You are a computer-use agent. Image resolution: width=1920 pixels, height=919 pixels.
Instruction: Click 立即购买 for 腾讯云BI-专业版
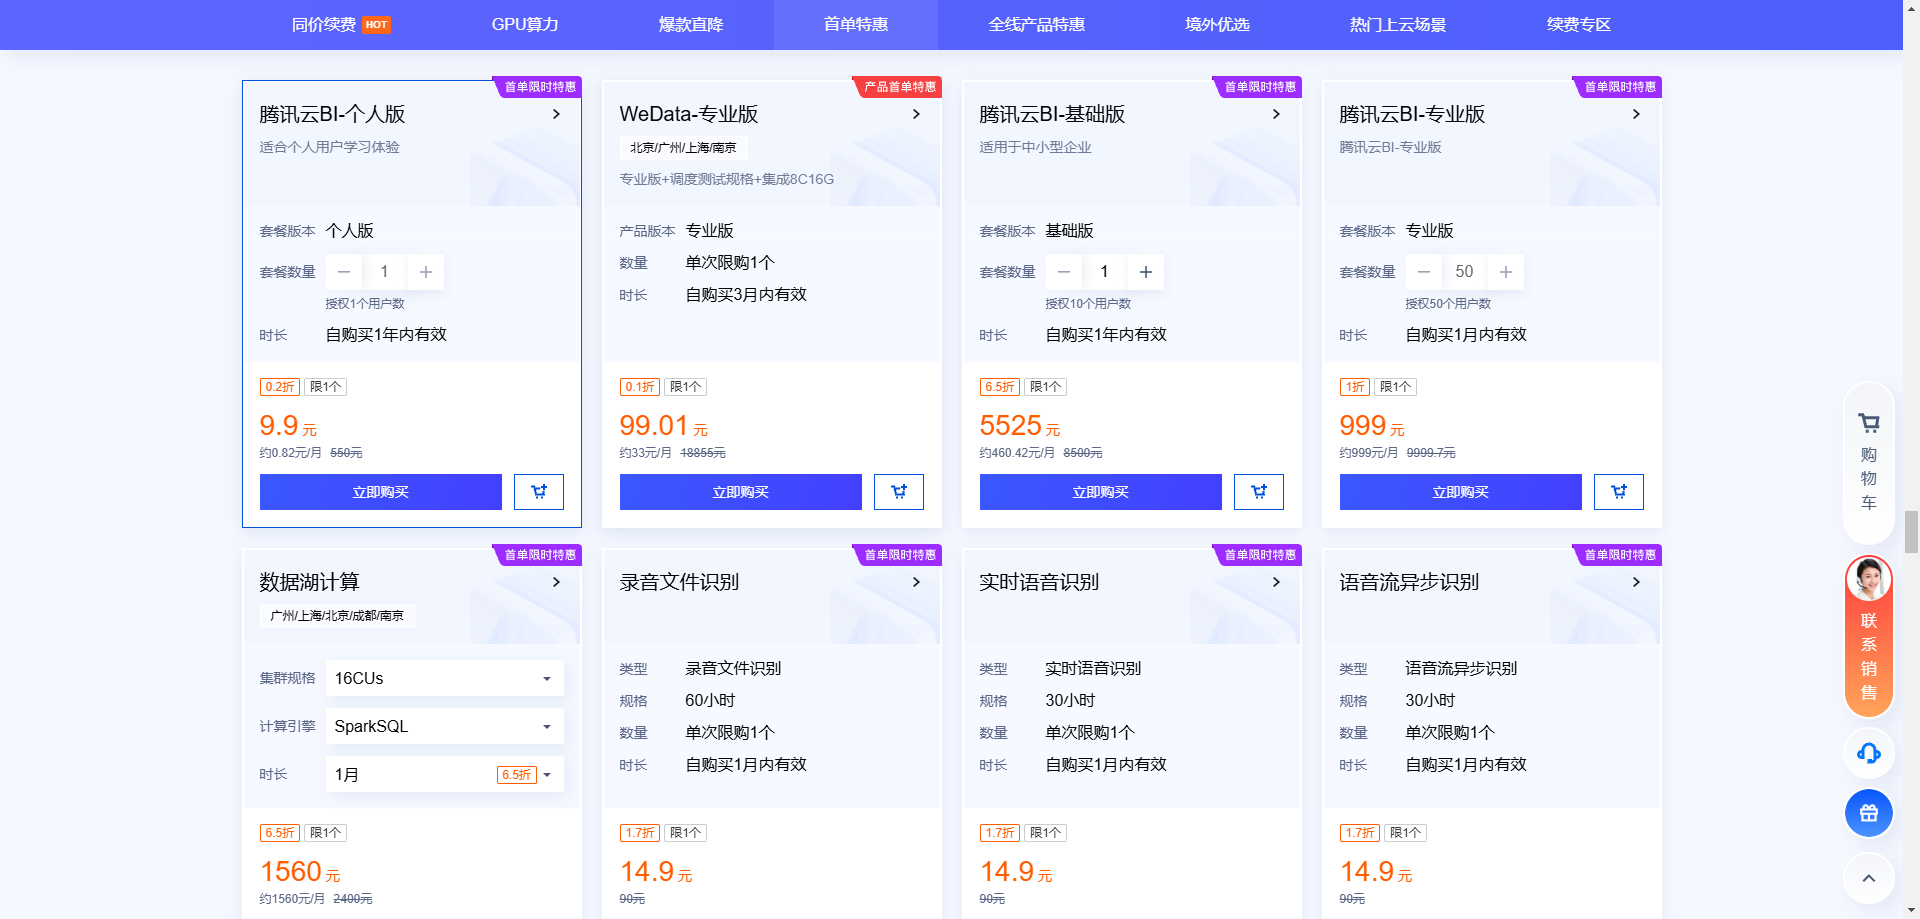[1461, 492]
